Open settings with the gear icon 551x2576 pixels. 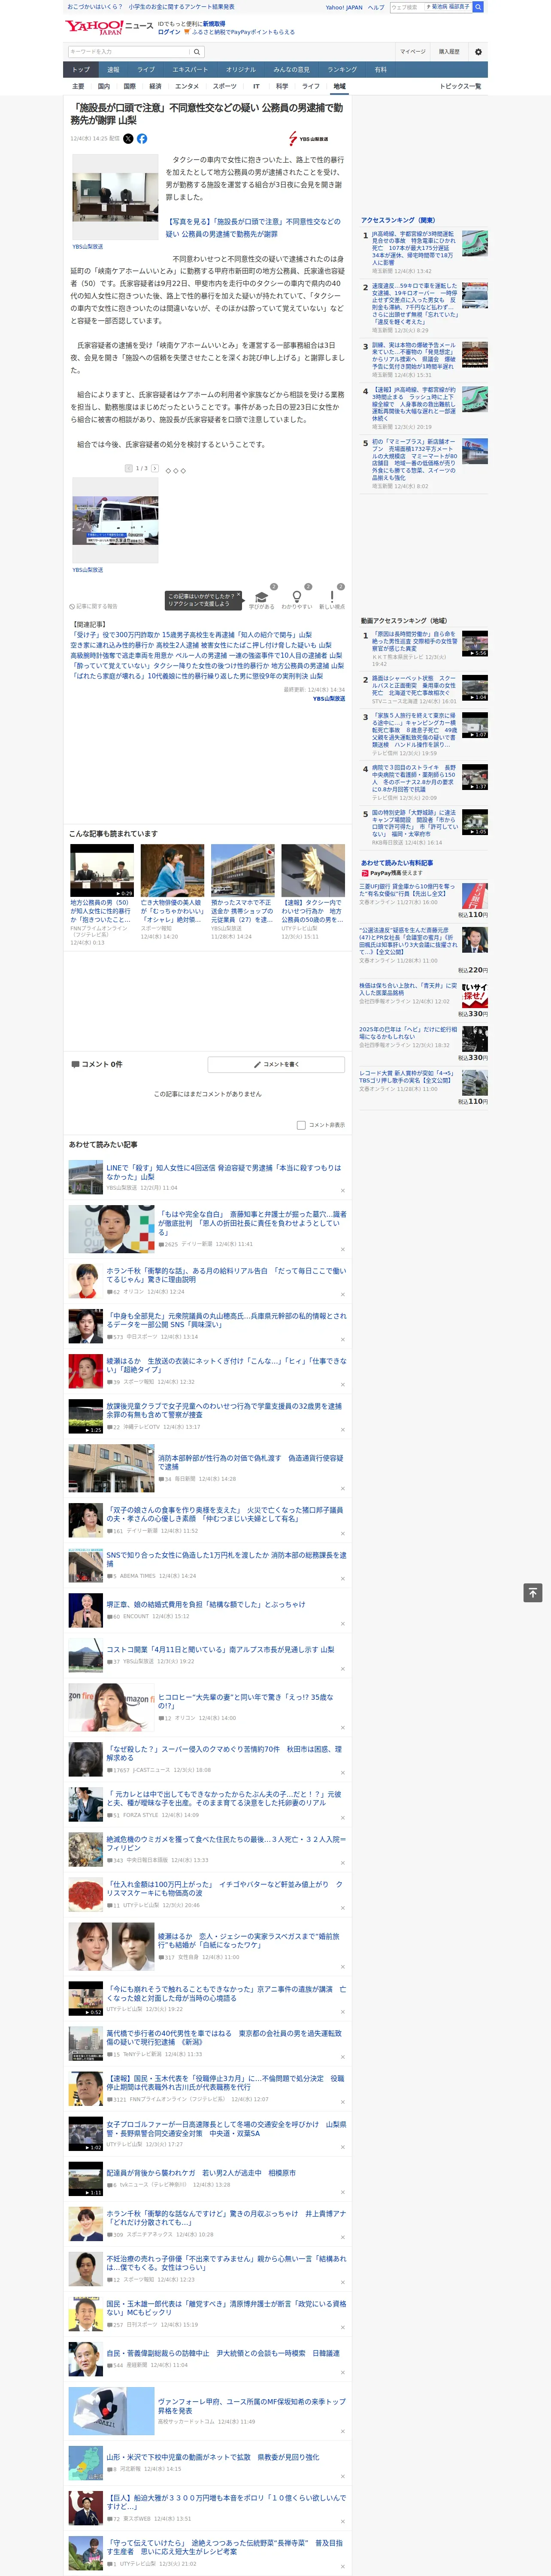point(478,51)
